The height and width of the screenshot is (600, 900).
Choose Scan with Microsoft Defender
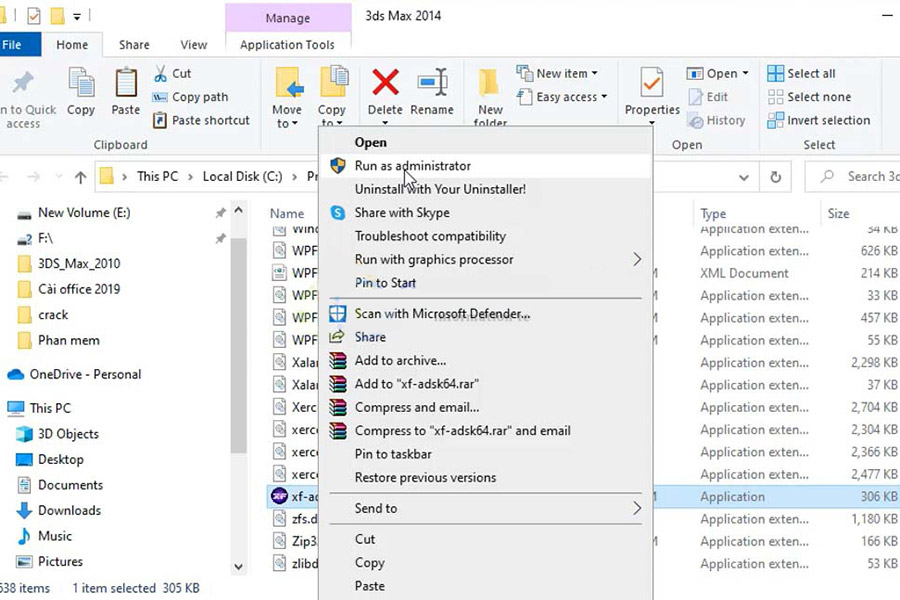[x=486, y=313]
